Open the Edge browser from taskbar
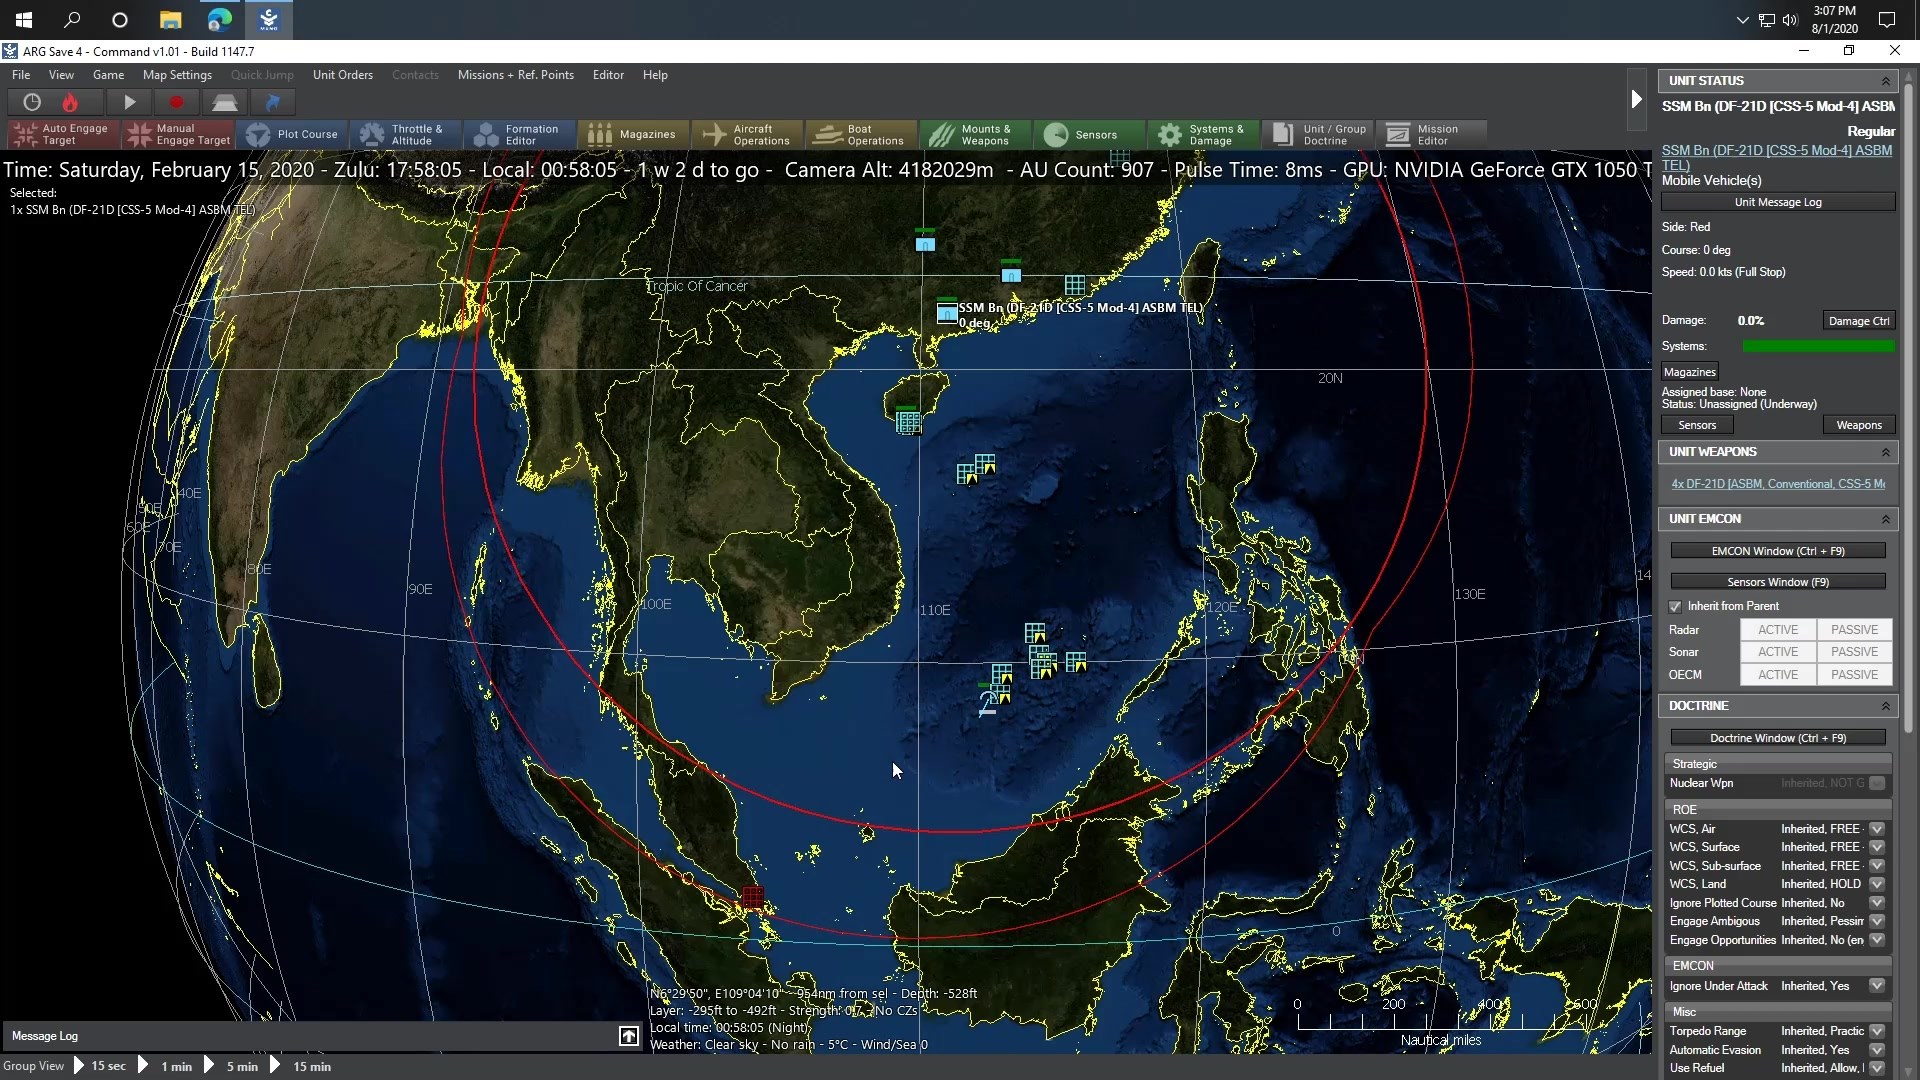1920x1080 pixels. (220, 19)
